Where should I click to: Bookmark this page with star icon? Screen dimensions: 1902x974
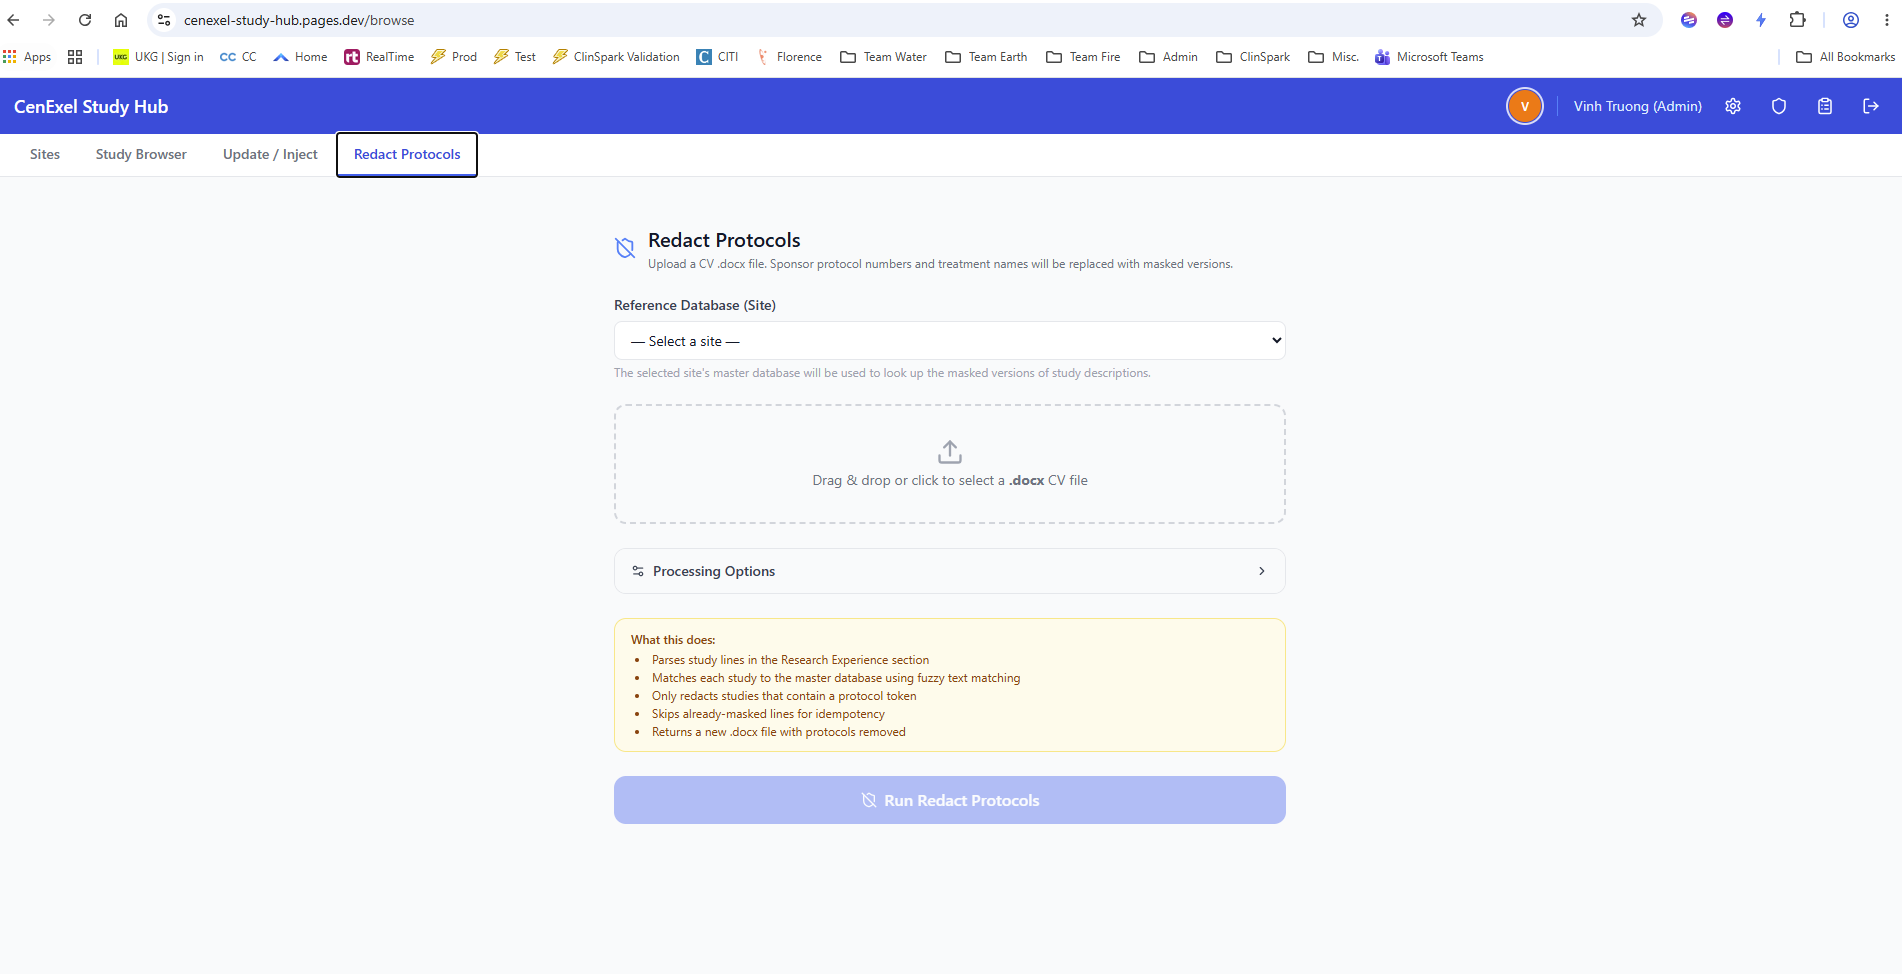[x=1639, y=20]
